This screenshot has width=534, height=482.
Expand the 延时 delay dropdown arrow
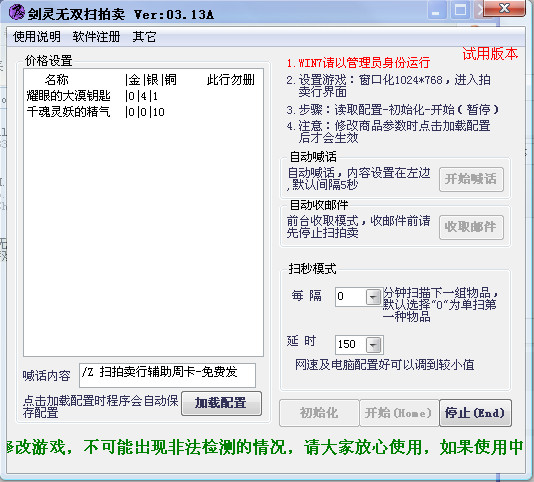(x=373, y=345)
